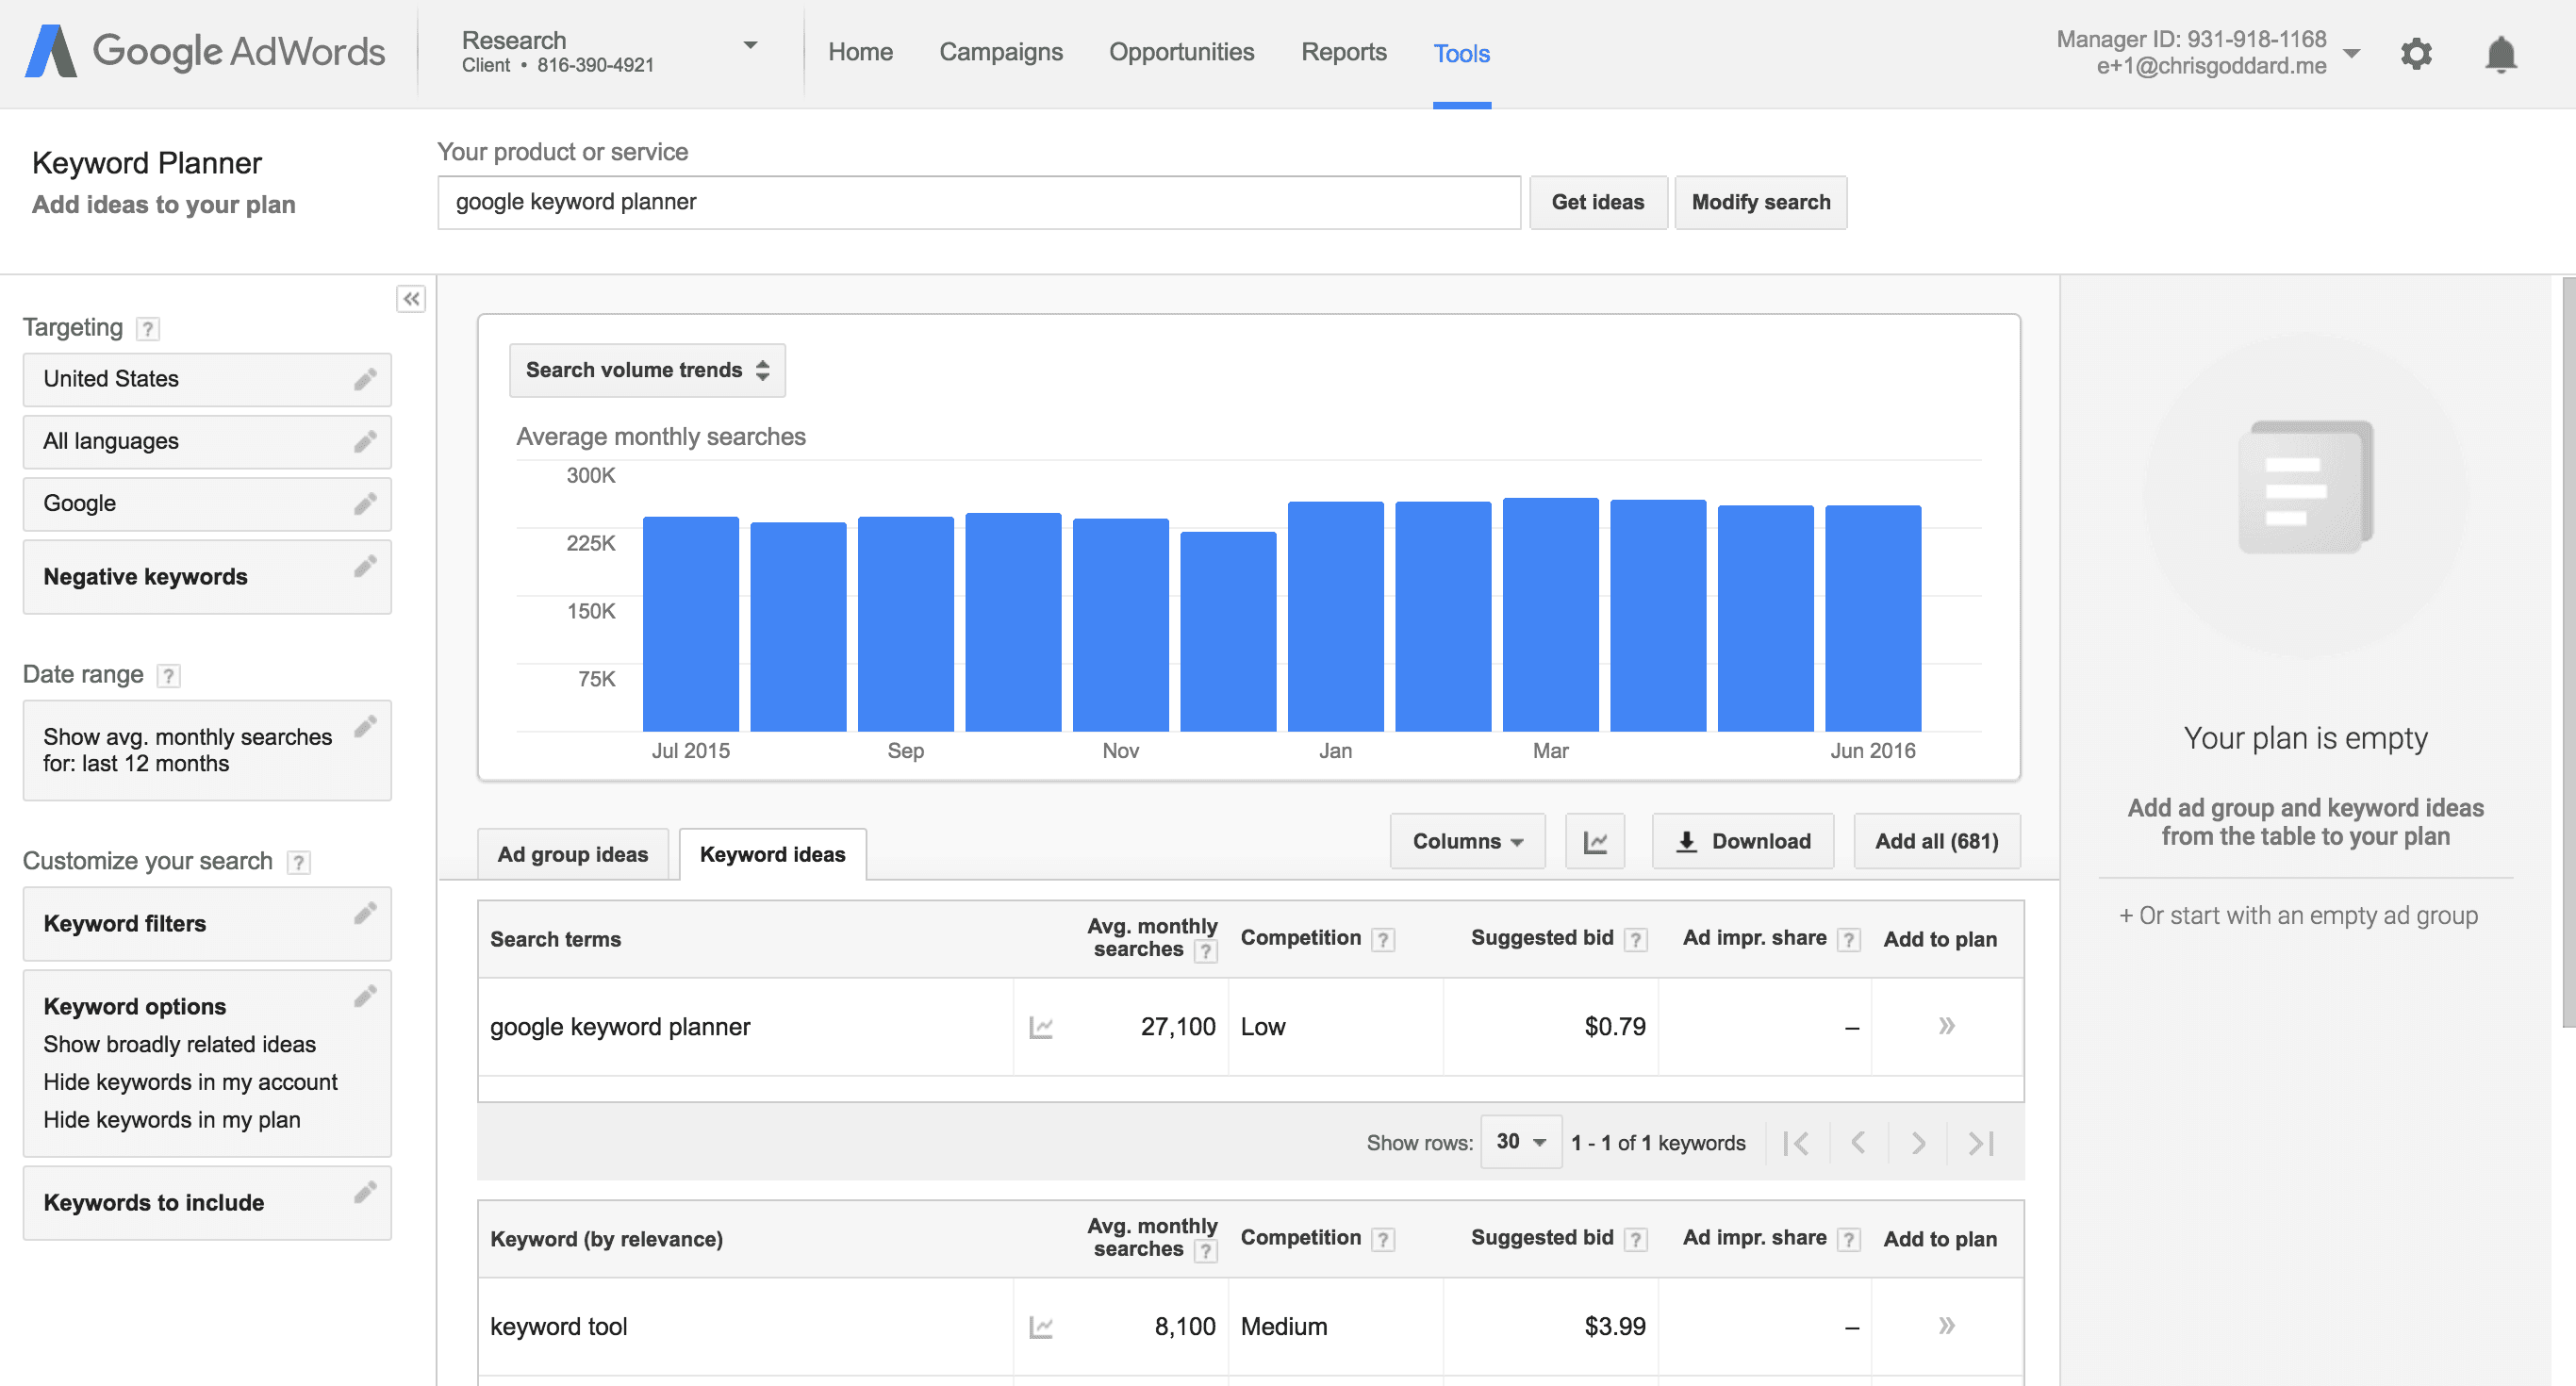Expand the Columns dropdown menu
Screen dimensions: 2576x1386
click(x=1463, y=841)
